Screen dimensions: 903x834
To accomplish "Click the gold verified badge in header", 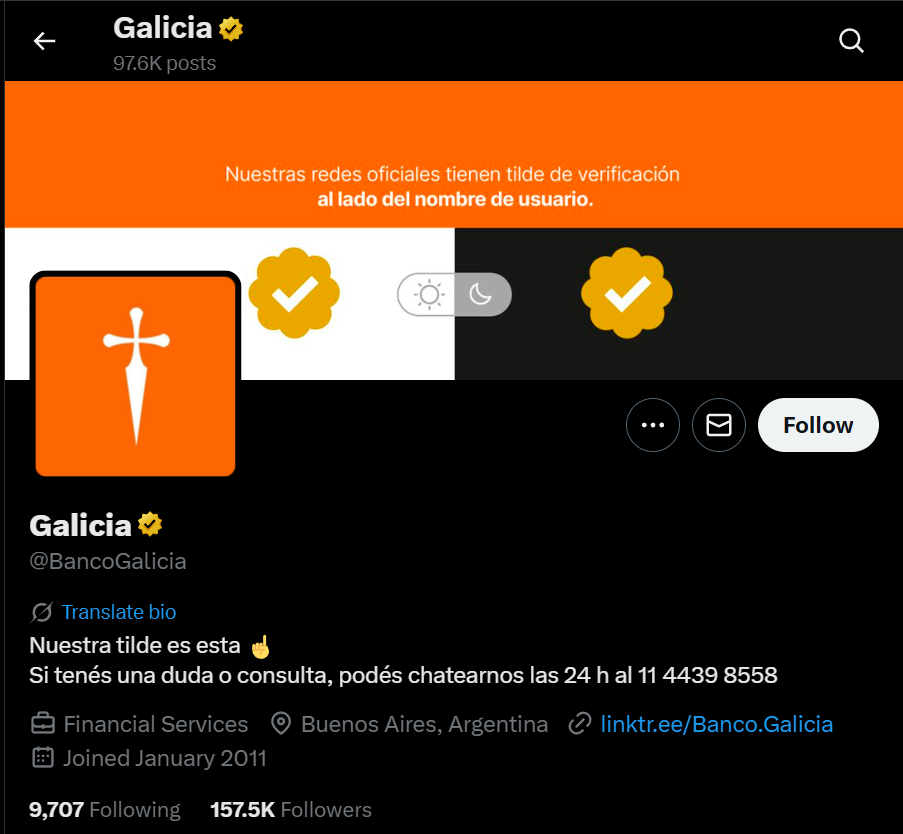I will click(231, 29).
